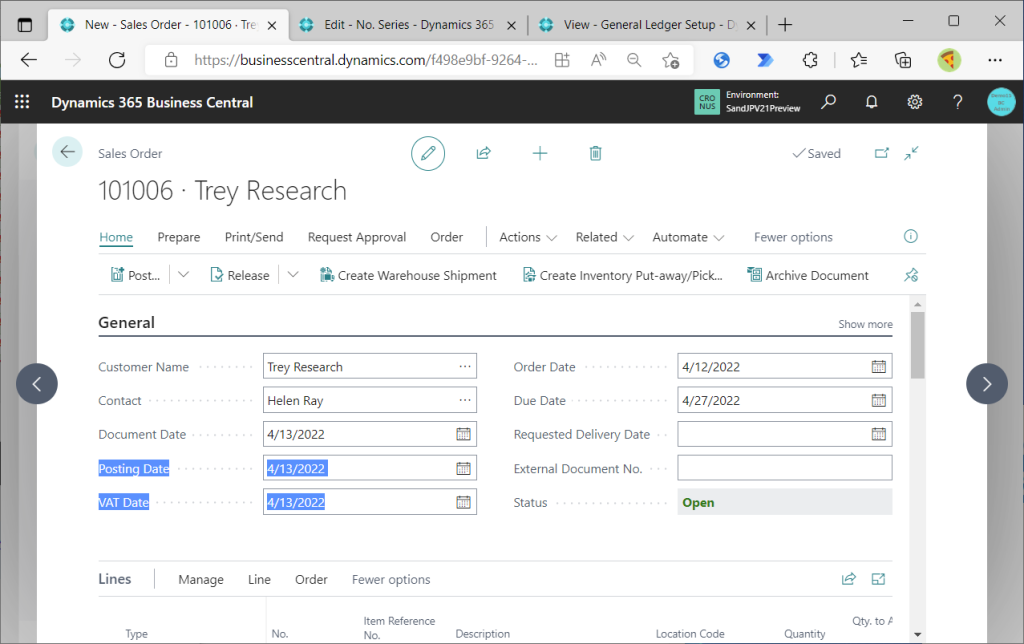Look up Contact with the ellipsis button

point(464,400)
